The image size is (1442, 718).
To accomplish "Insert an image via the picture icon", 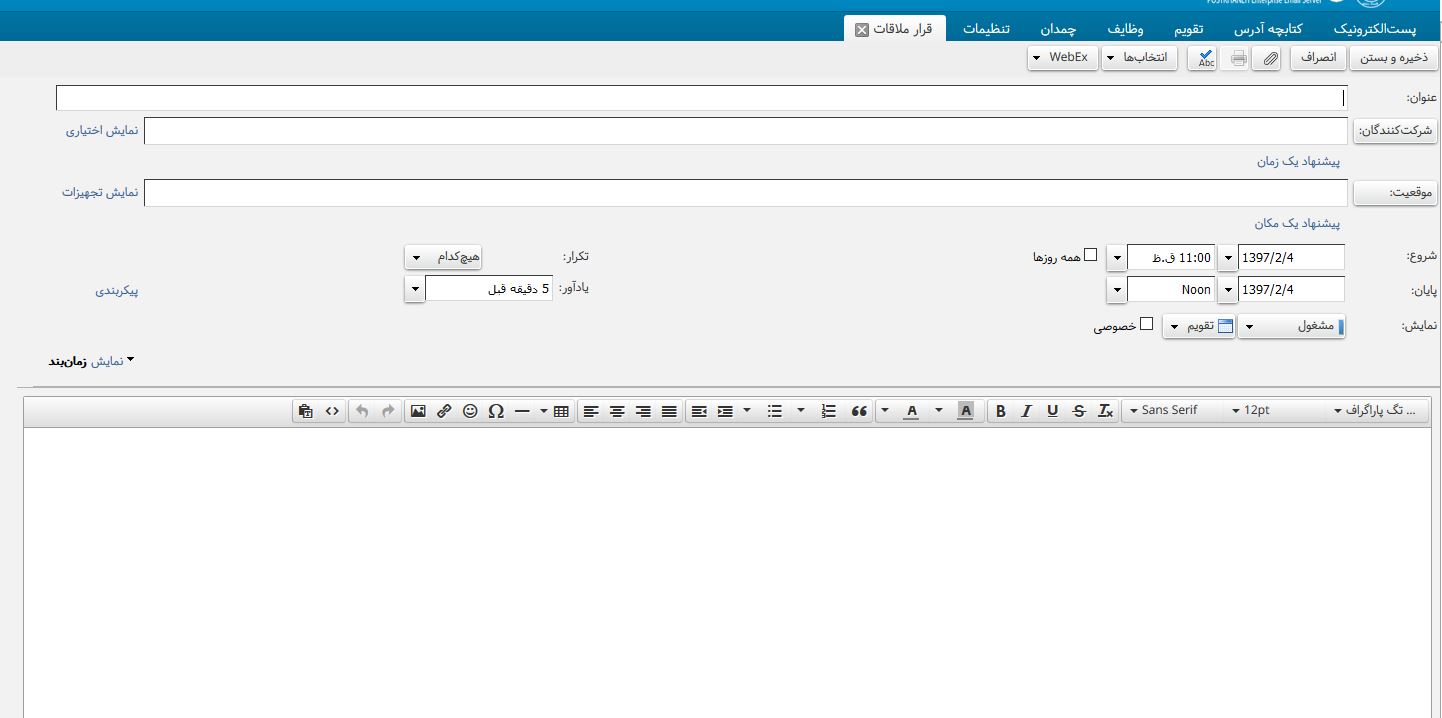I will [418, 411].
